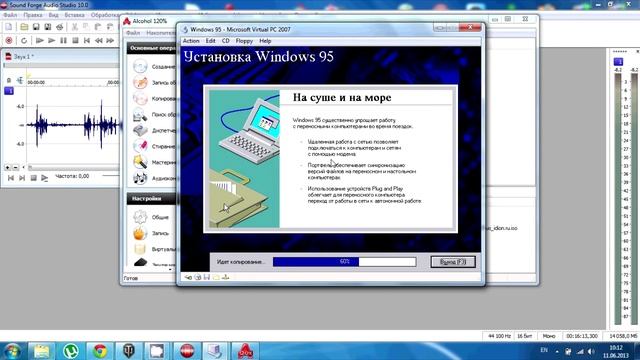Open the Вид menu in Sound Forge

(x=53, y=15)
